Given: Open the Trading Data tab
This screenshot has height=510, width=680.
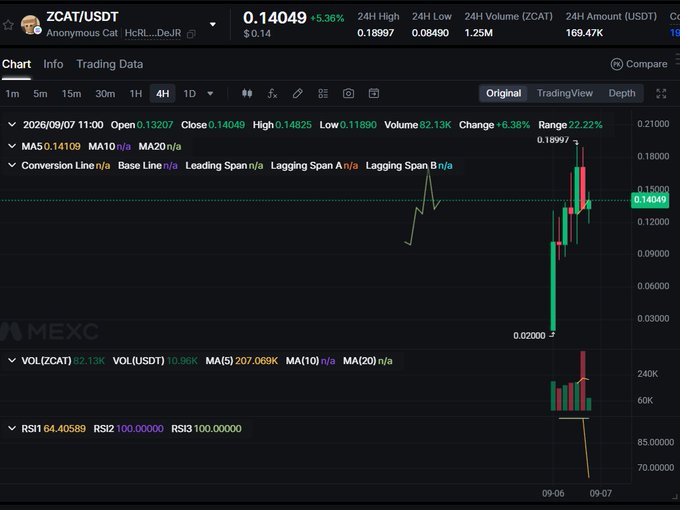Looking at the screenshot, I should click(x=110, y=64).
